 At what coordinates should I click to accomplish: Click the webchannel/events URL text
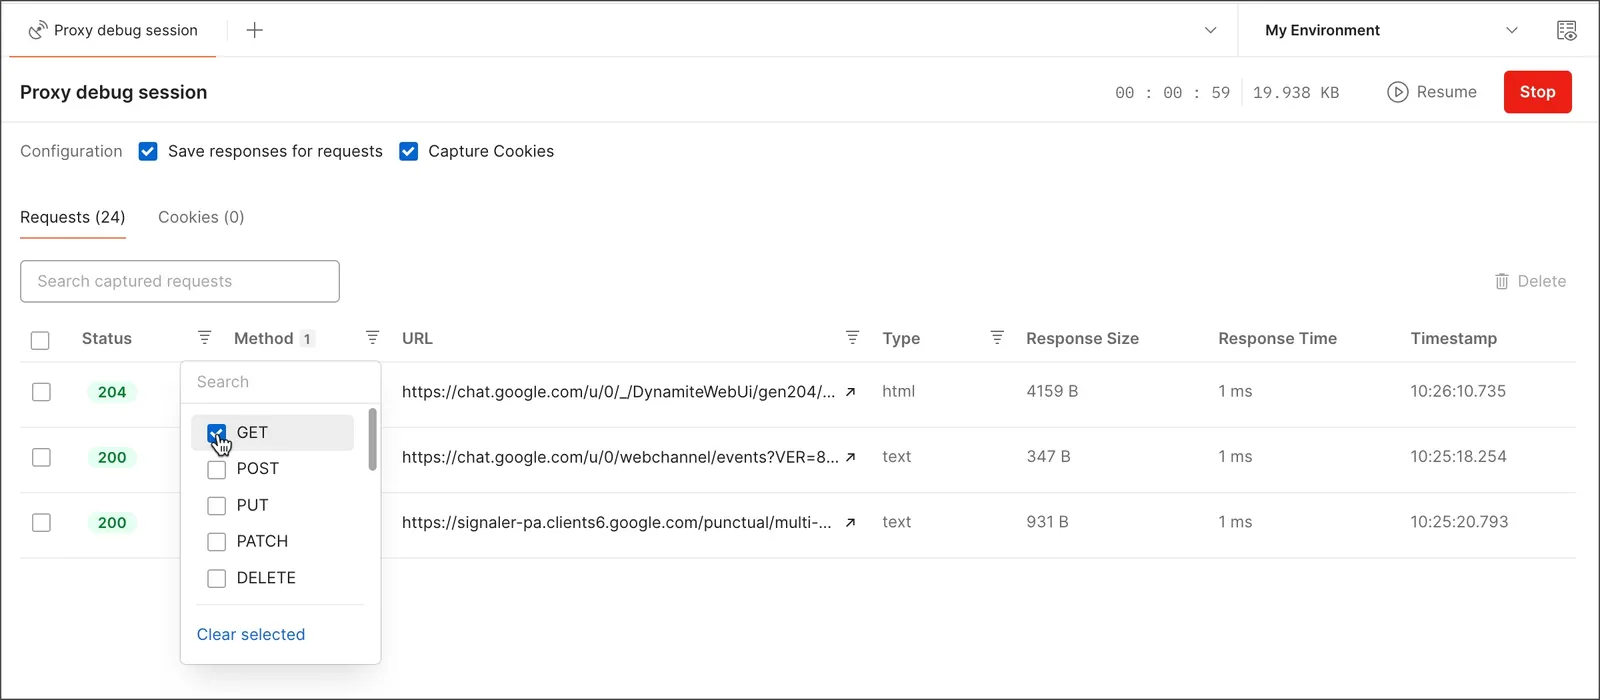(x=620, y=457)
